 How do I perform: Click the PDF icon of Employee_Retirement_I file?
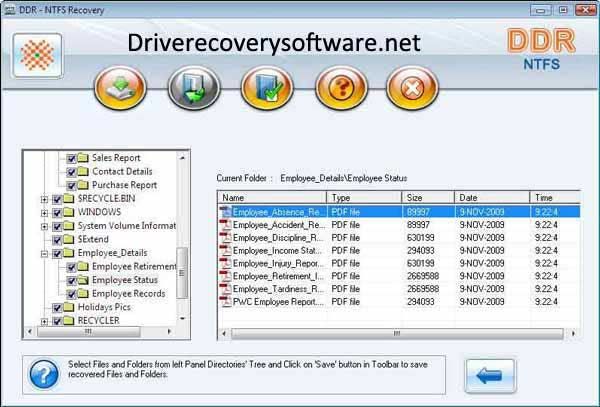coord(225,276)
